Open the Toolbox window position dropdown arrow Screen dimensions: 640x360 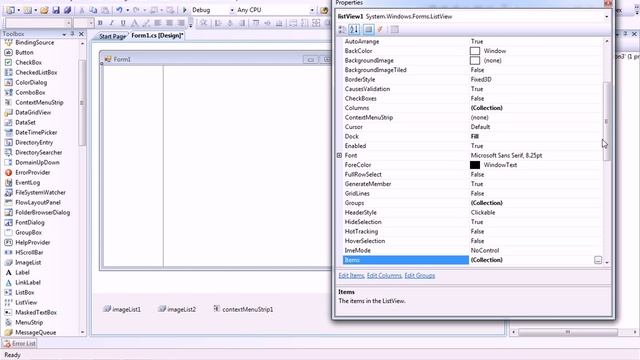(64, 34)
